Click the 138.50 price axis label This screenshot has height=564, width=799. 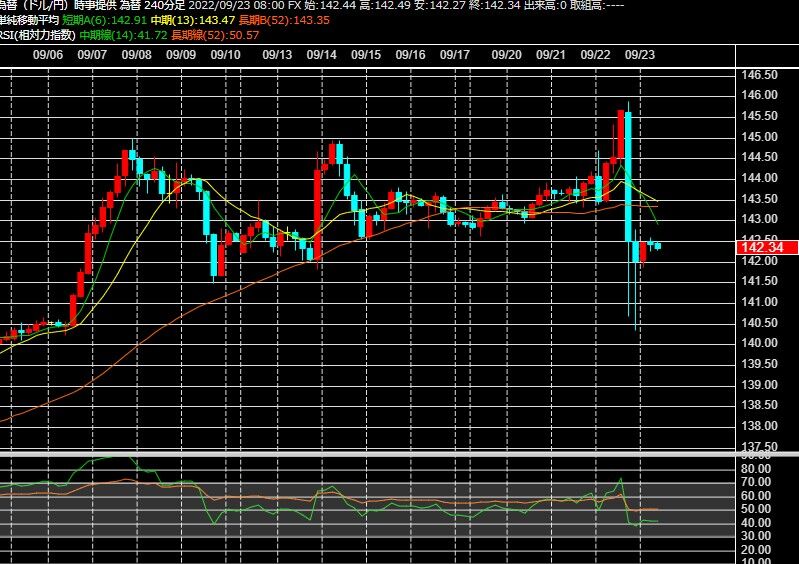point(759,405)
